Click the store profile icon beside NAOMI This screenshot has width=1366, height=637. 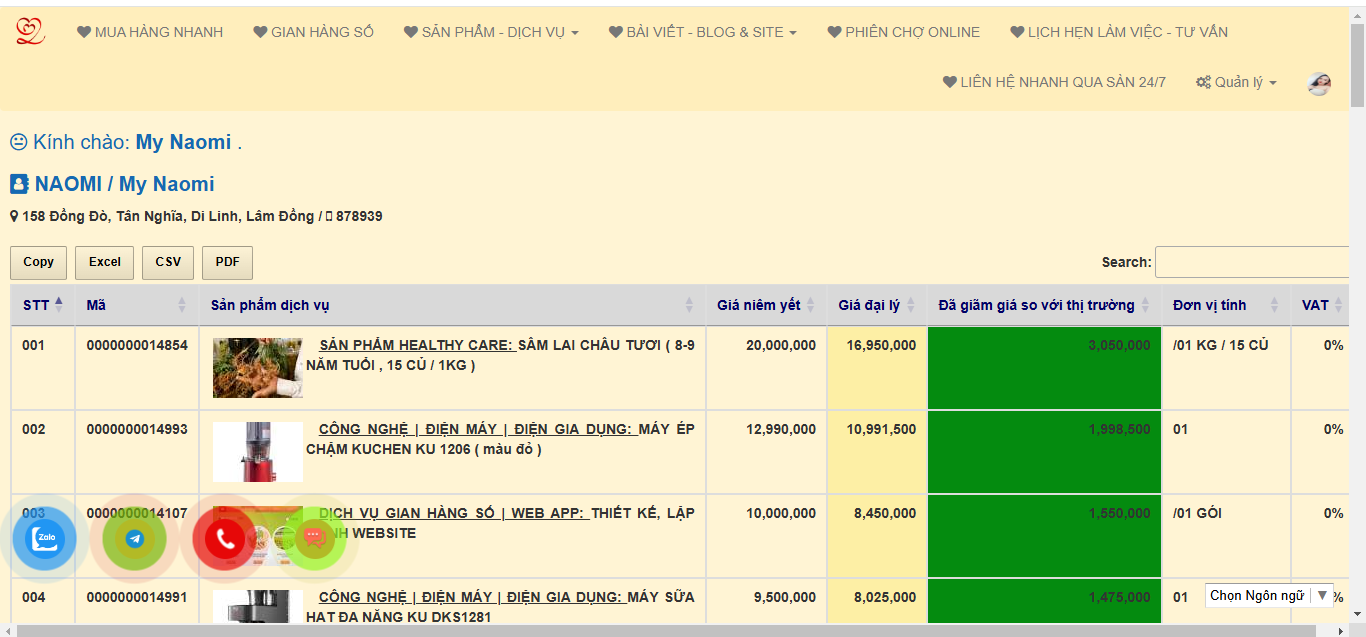(19, 184)
